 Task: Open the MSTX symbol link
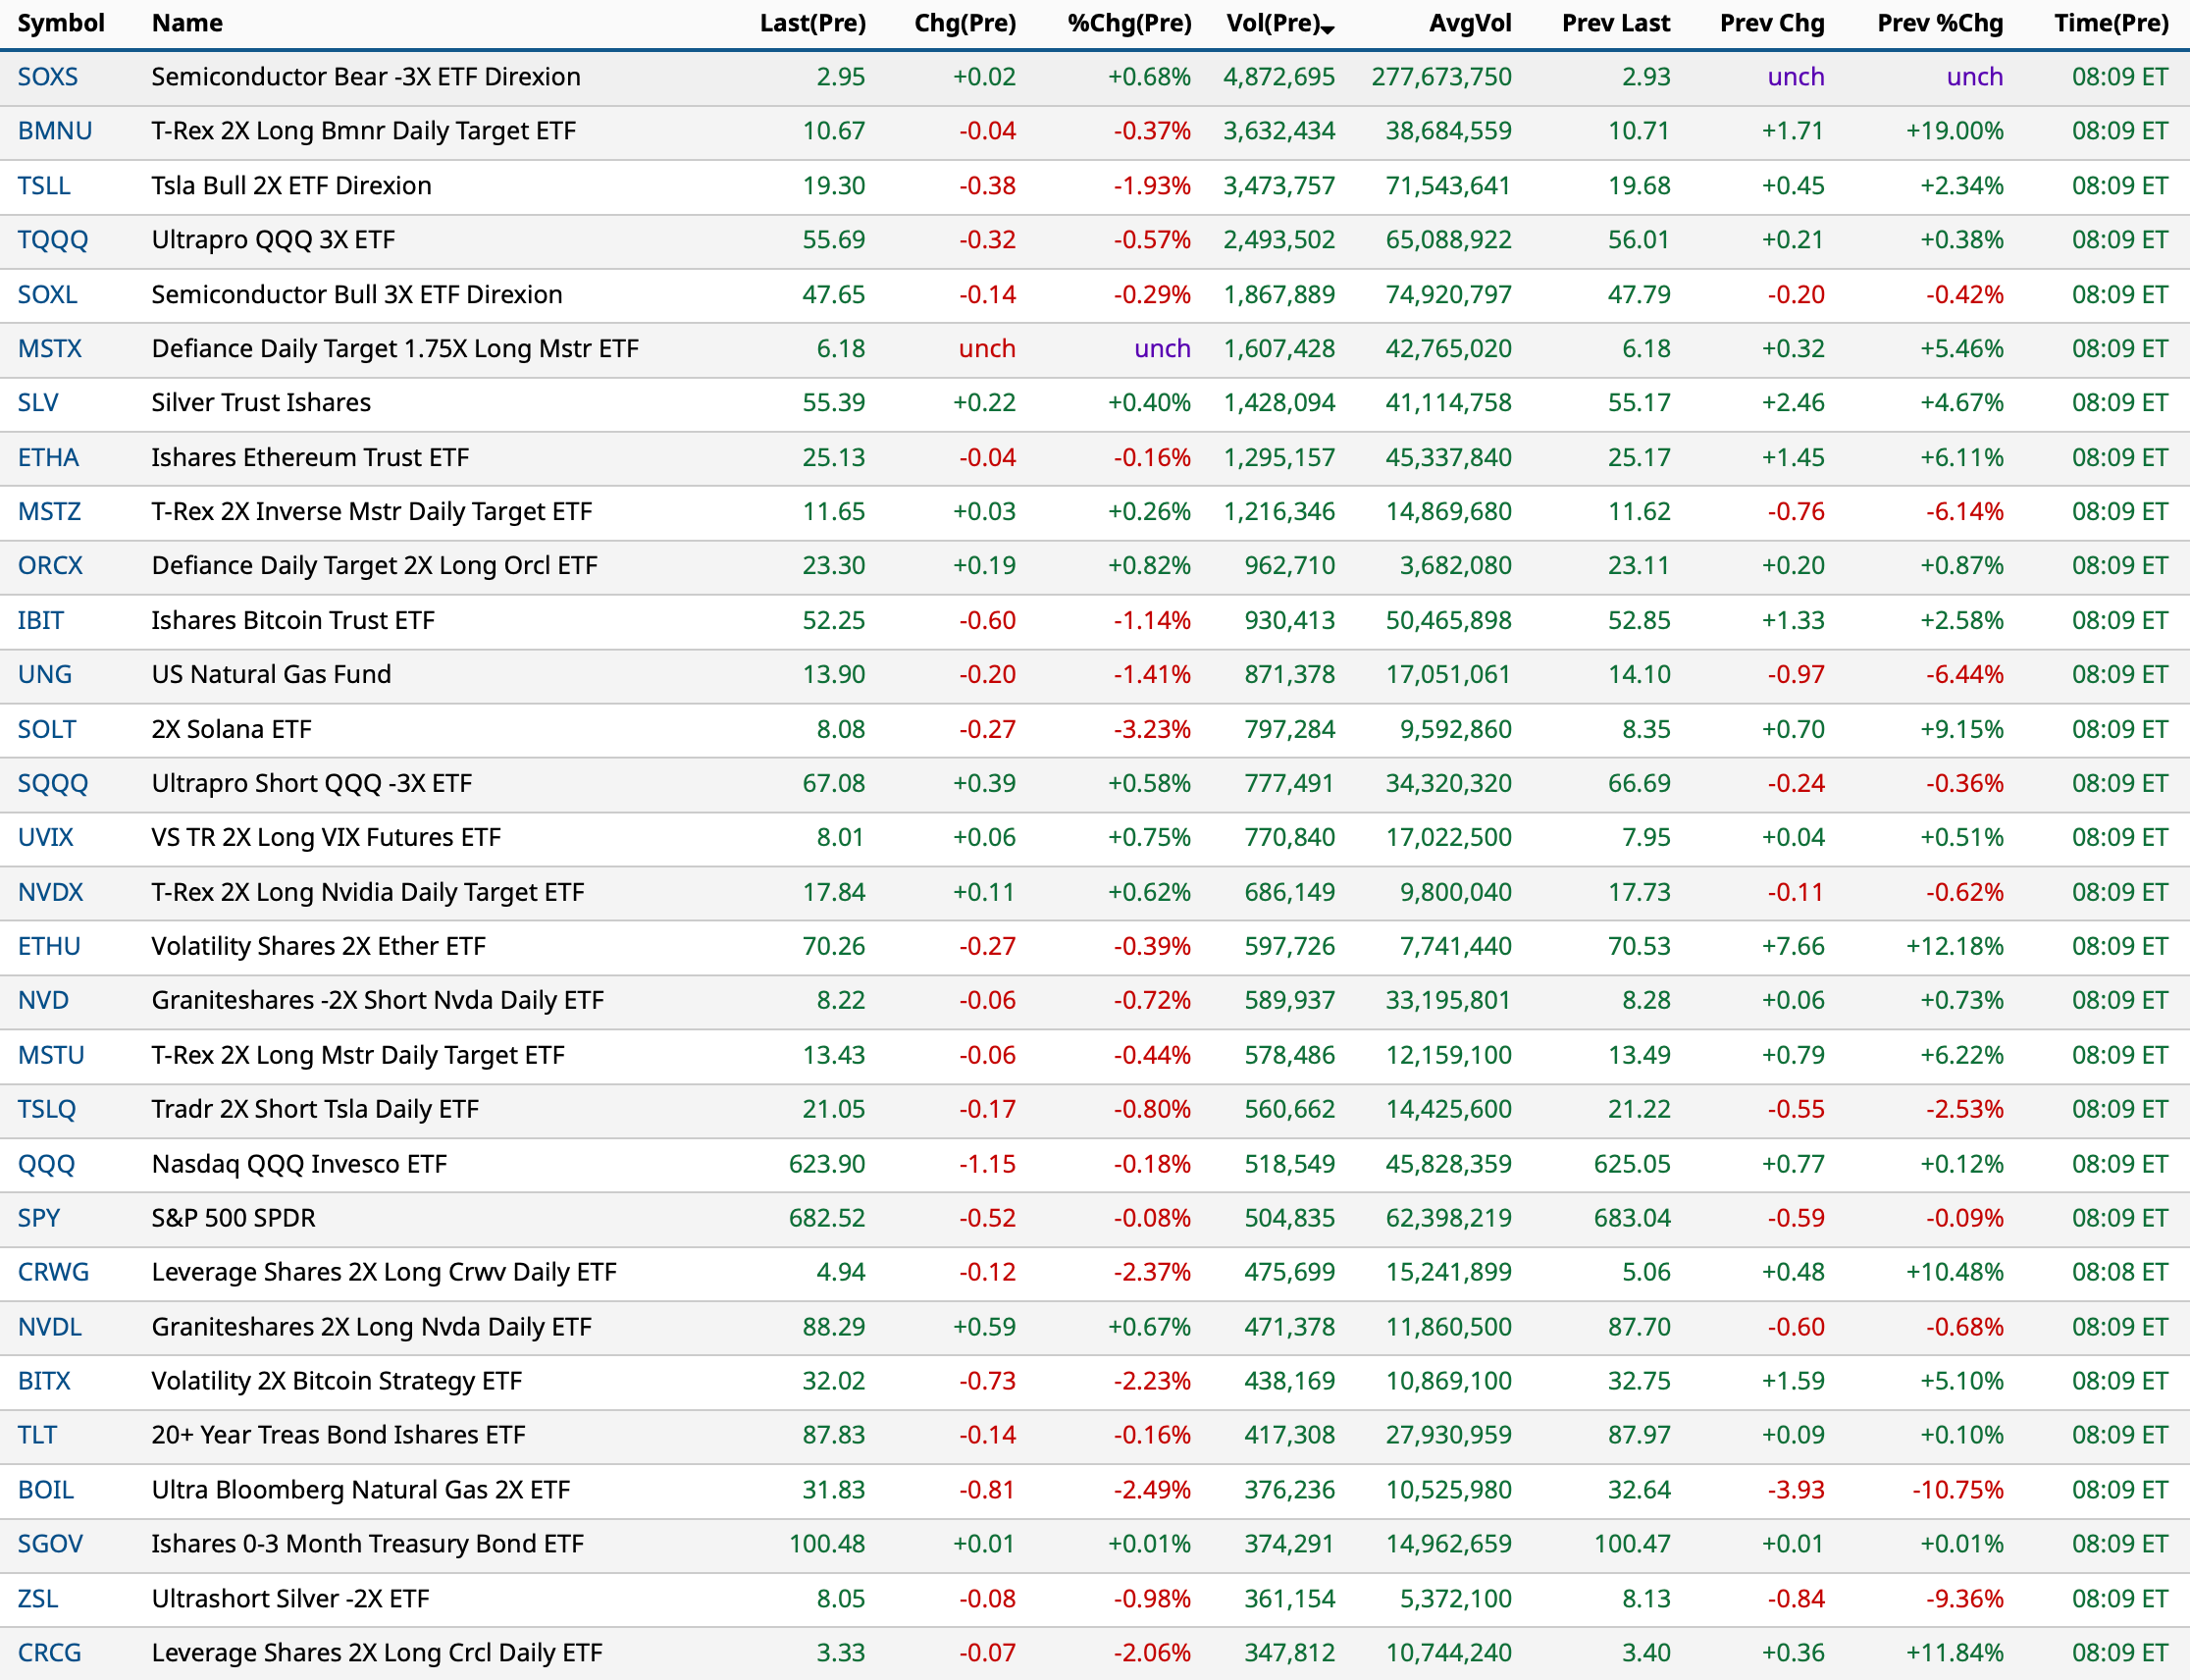pos(49,349)
